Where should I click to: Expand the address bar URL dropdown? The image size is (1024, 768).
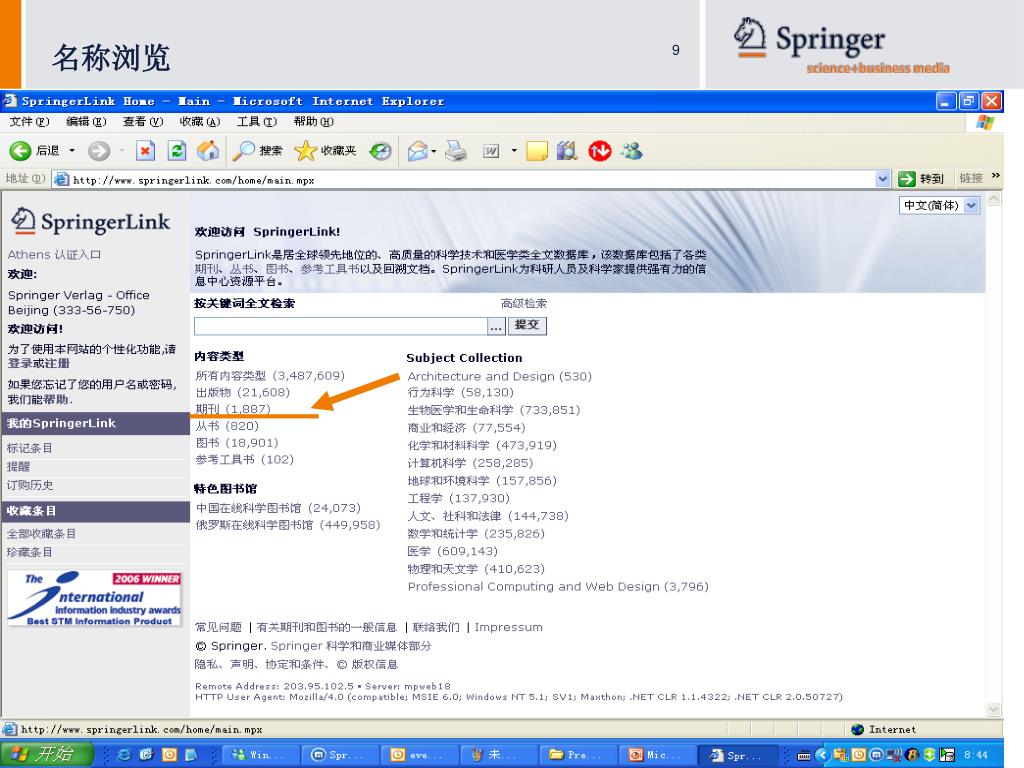[883, 179]
